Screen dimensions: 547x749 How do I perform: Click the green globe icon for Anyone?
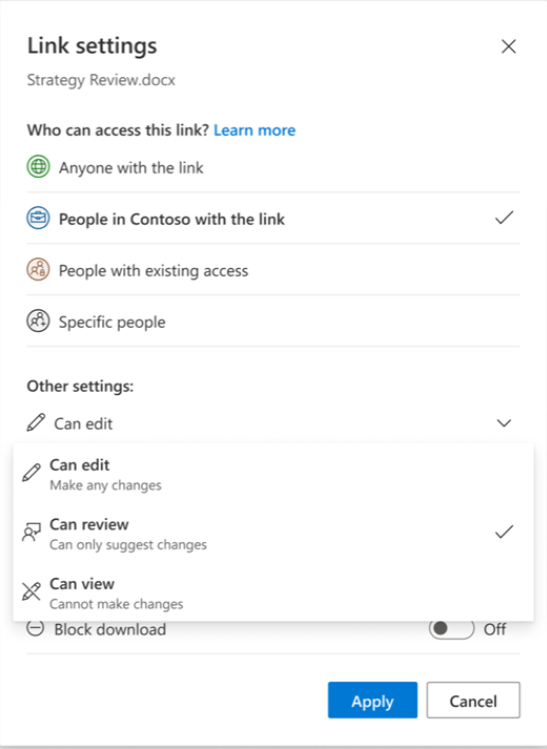coord(38,167)
